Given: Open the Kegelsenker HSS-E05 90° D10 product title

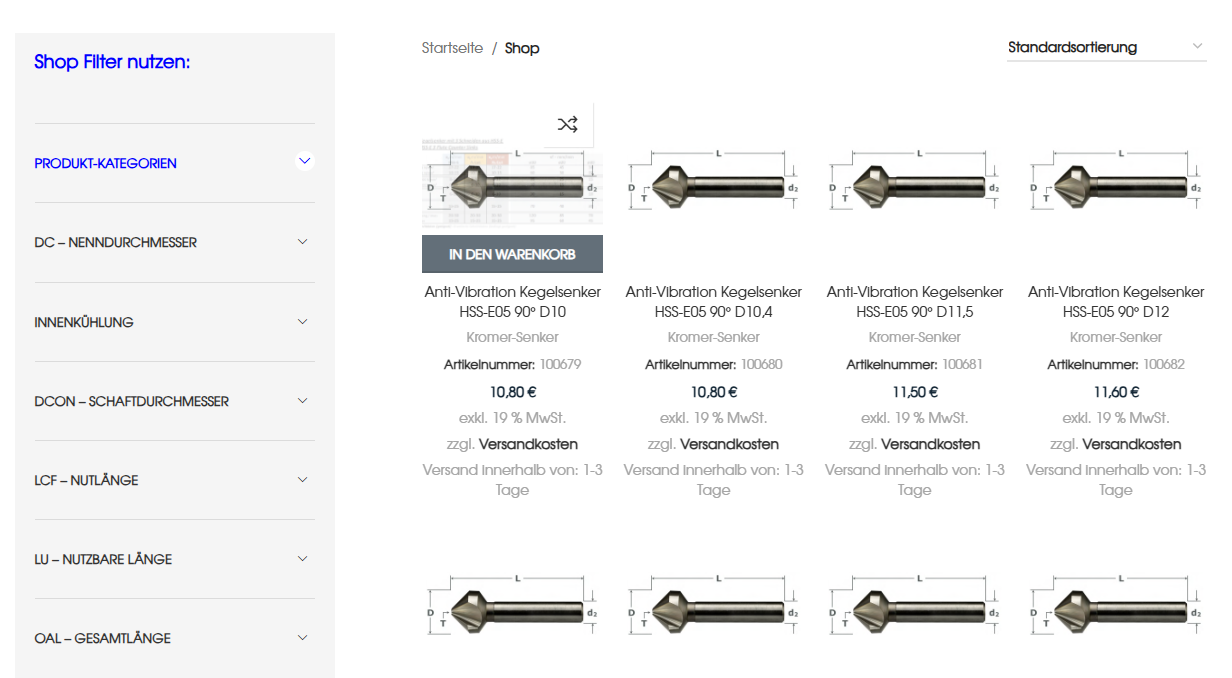Looking at the screenshot, I should (x=512, y=301).
